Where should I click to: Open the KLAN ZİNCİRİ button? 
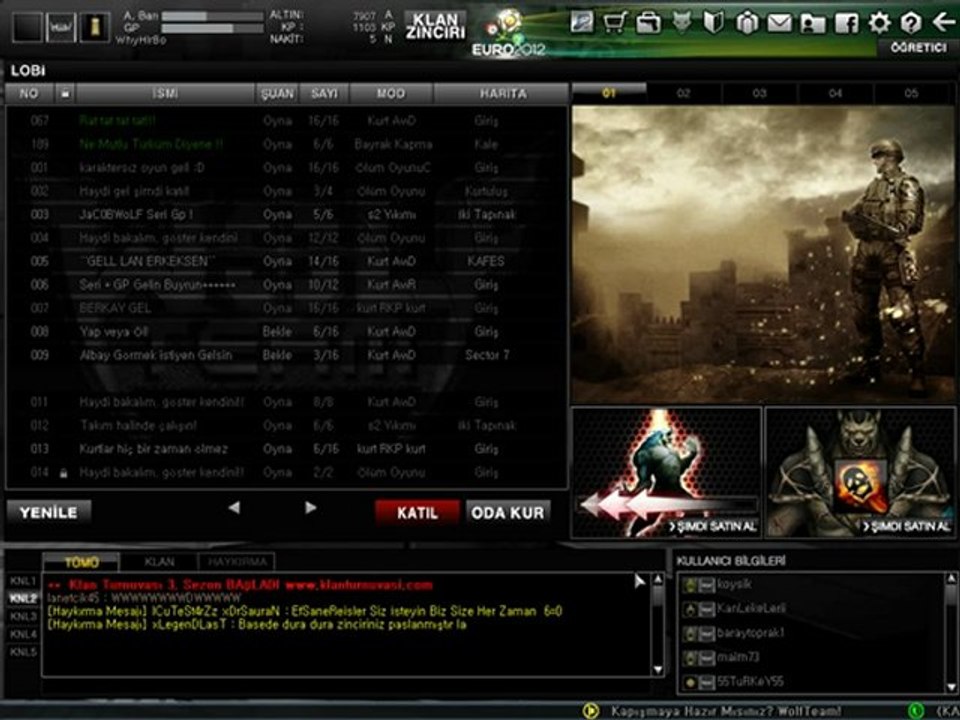coord(435,26)
